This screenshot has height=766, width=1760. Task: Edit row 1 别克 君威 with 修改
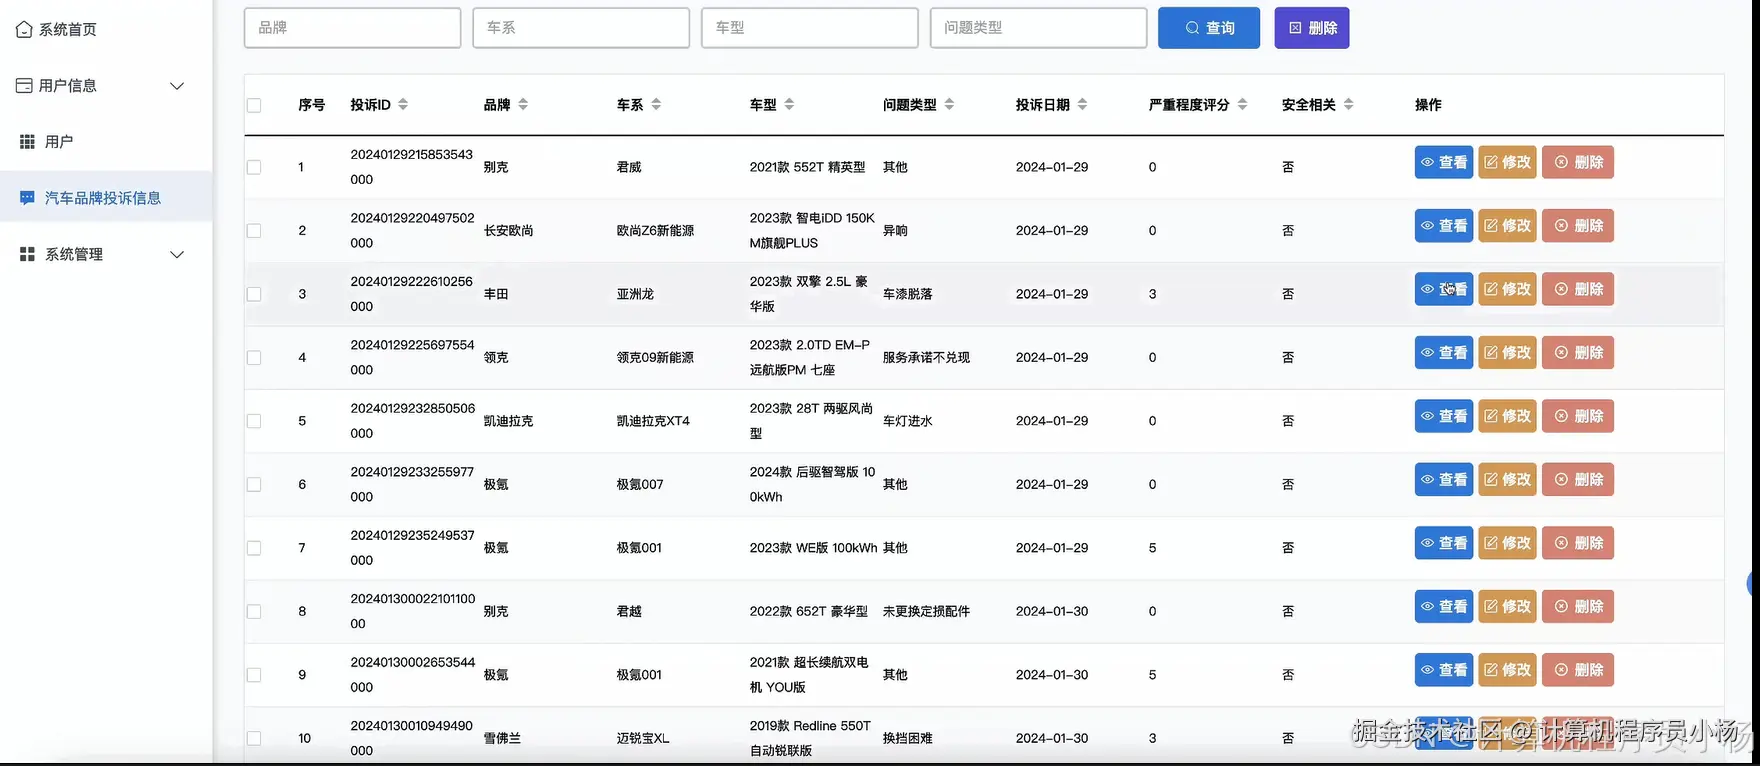[x=1507, y=162]
